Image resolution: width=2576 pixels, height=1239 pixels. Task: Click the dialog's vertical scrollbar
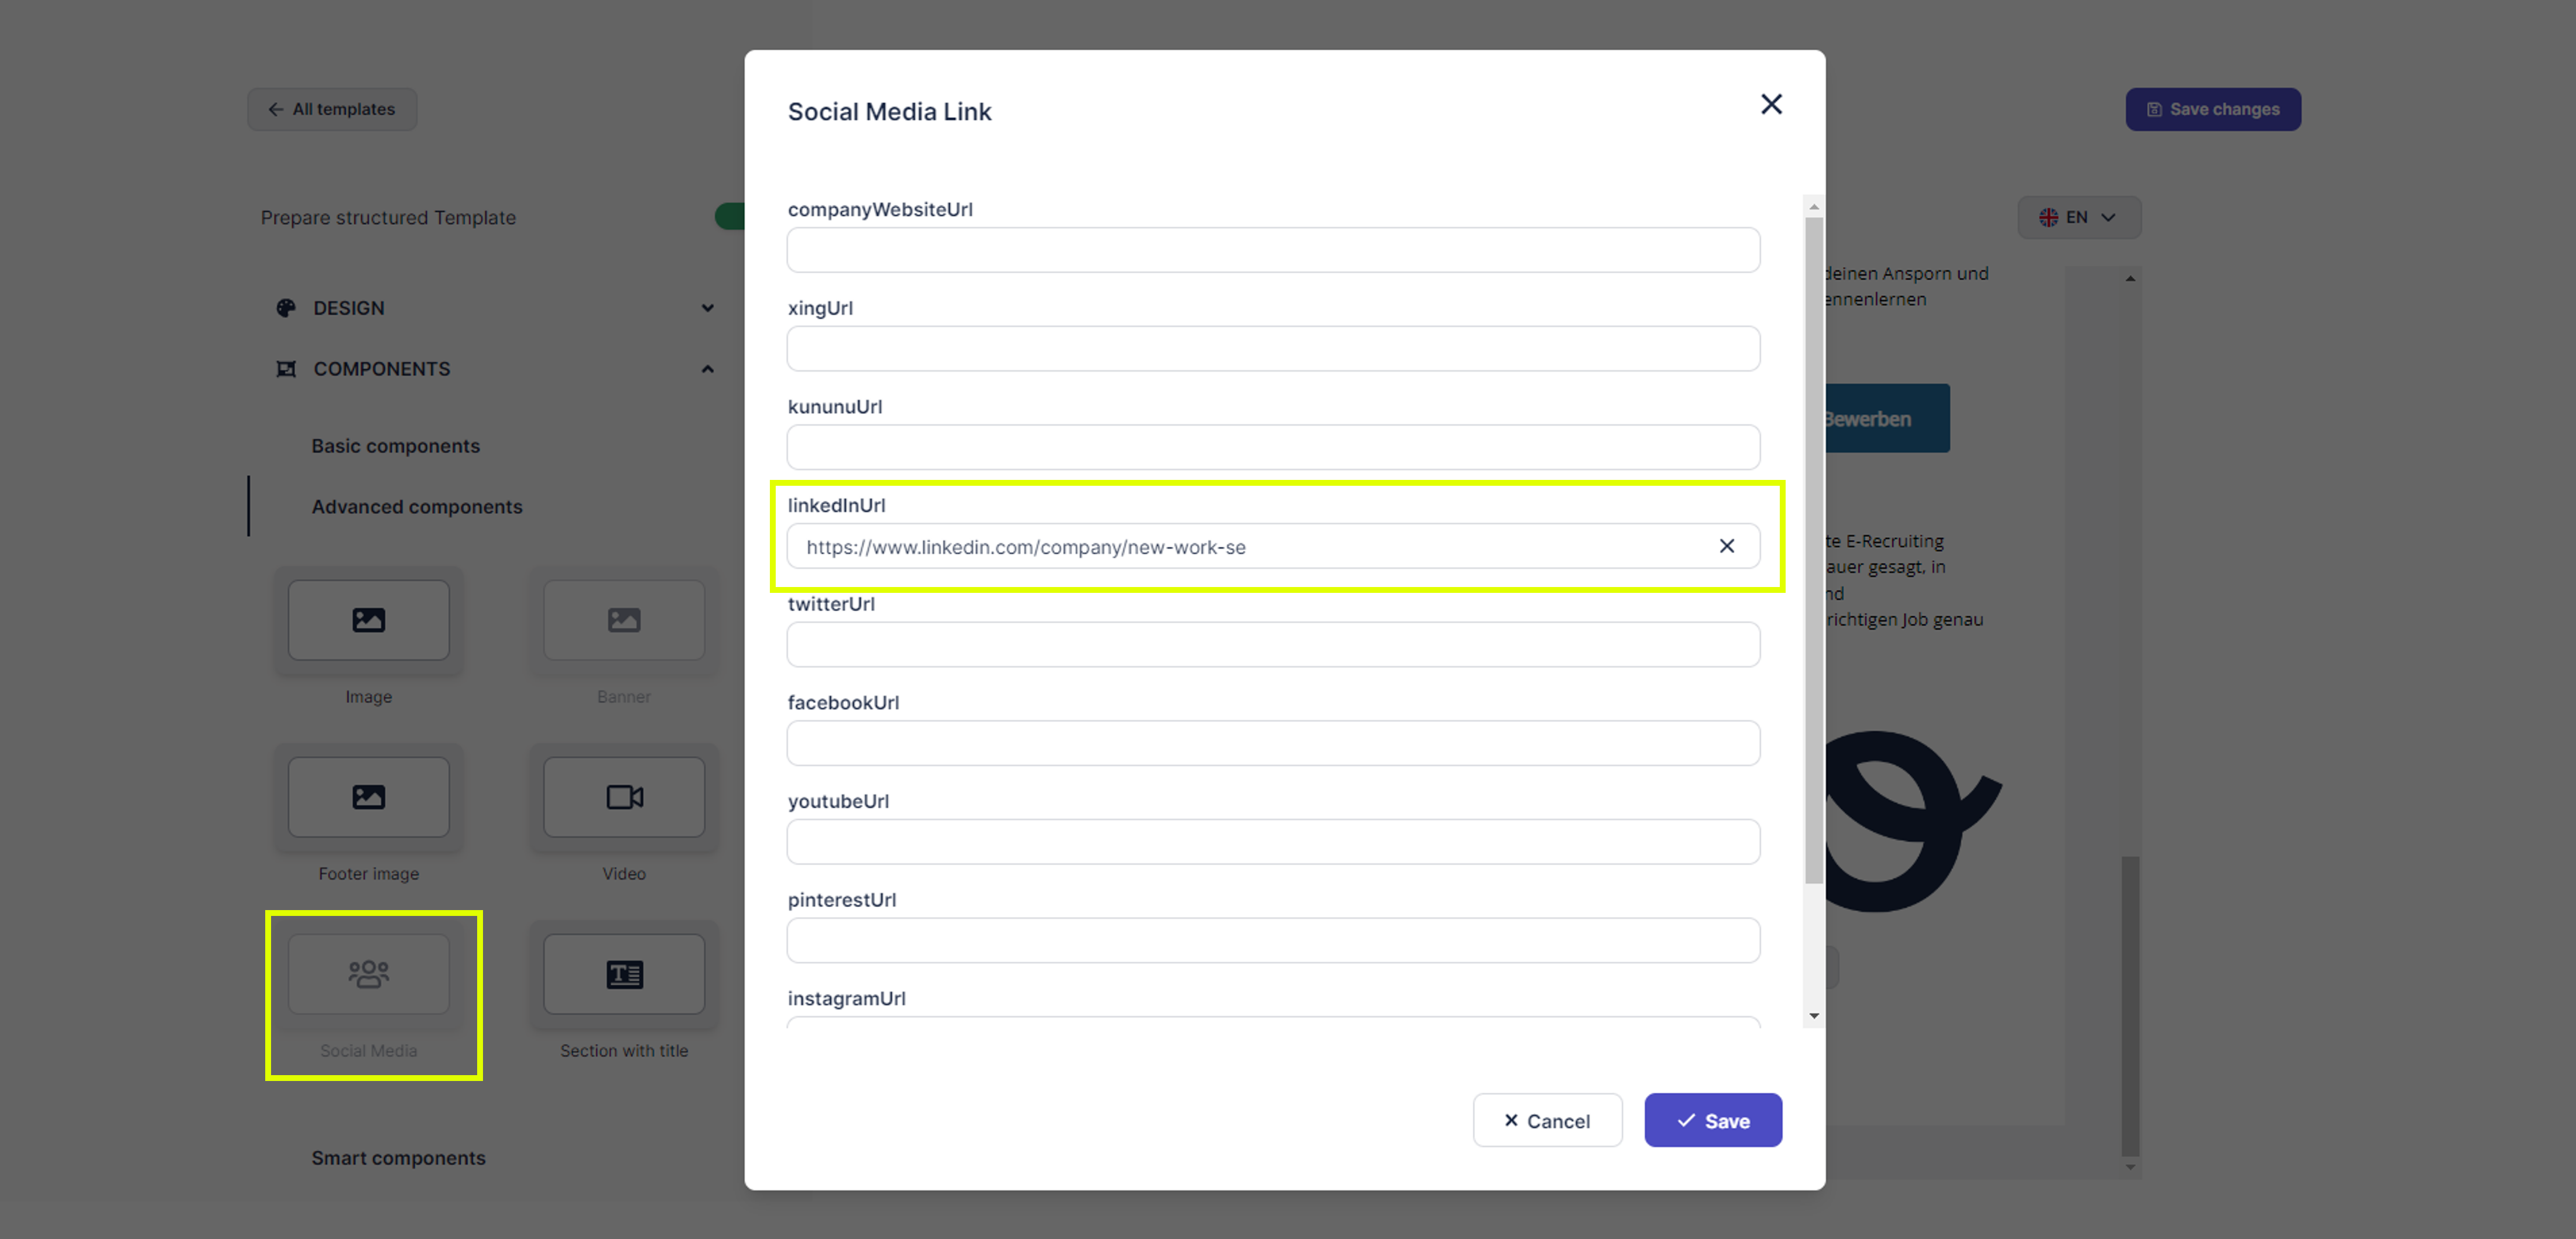[1813, 550]
